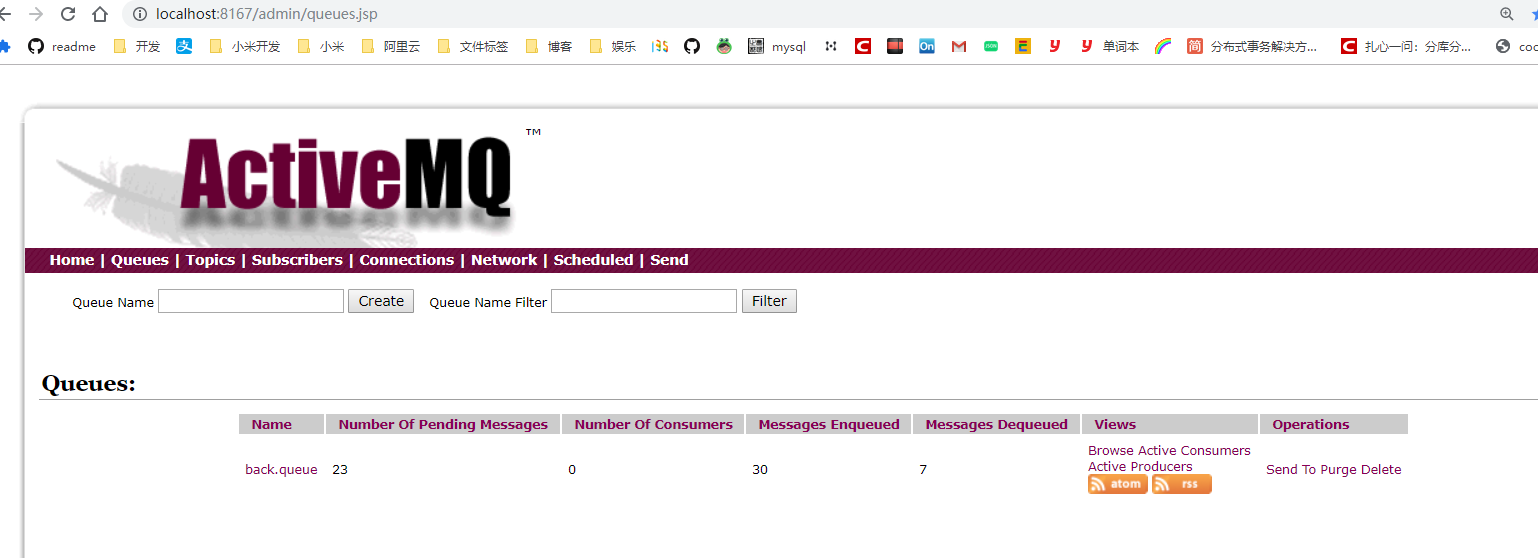Open the 小米 bookmark folder

[x=321, y=46]
